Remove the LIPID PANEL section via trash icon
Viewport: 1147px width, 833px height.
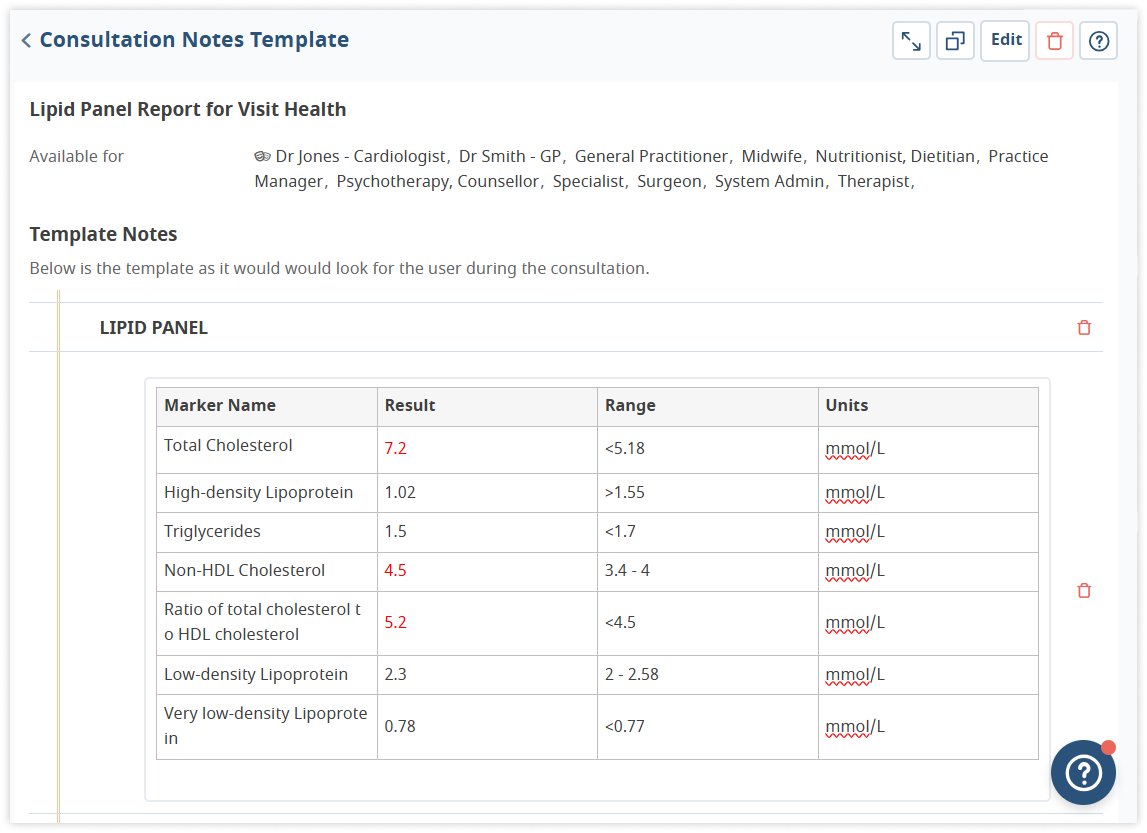coord(1083,328)
